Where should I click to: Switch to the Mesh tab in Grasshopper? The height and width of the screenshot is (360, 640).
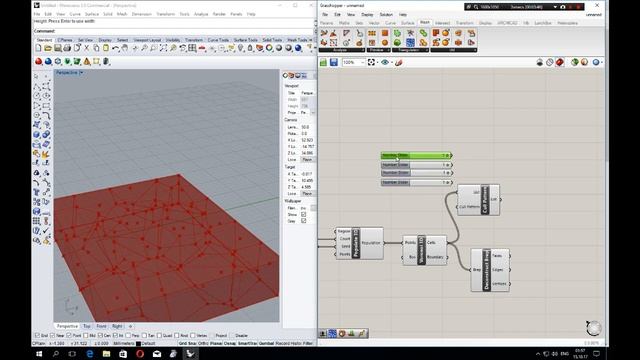pyautogui.click(x=425, y=23)
